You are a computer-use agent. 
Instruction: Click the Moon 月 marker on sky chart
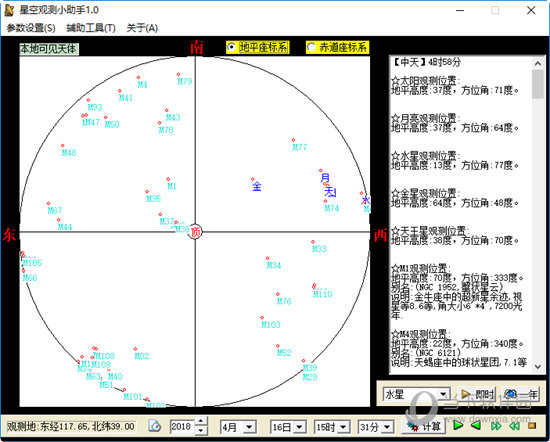coord(325,178)
